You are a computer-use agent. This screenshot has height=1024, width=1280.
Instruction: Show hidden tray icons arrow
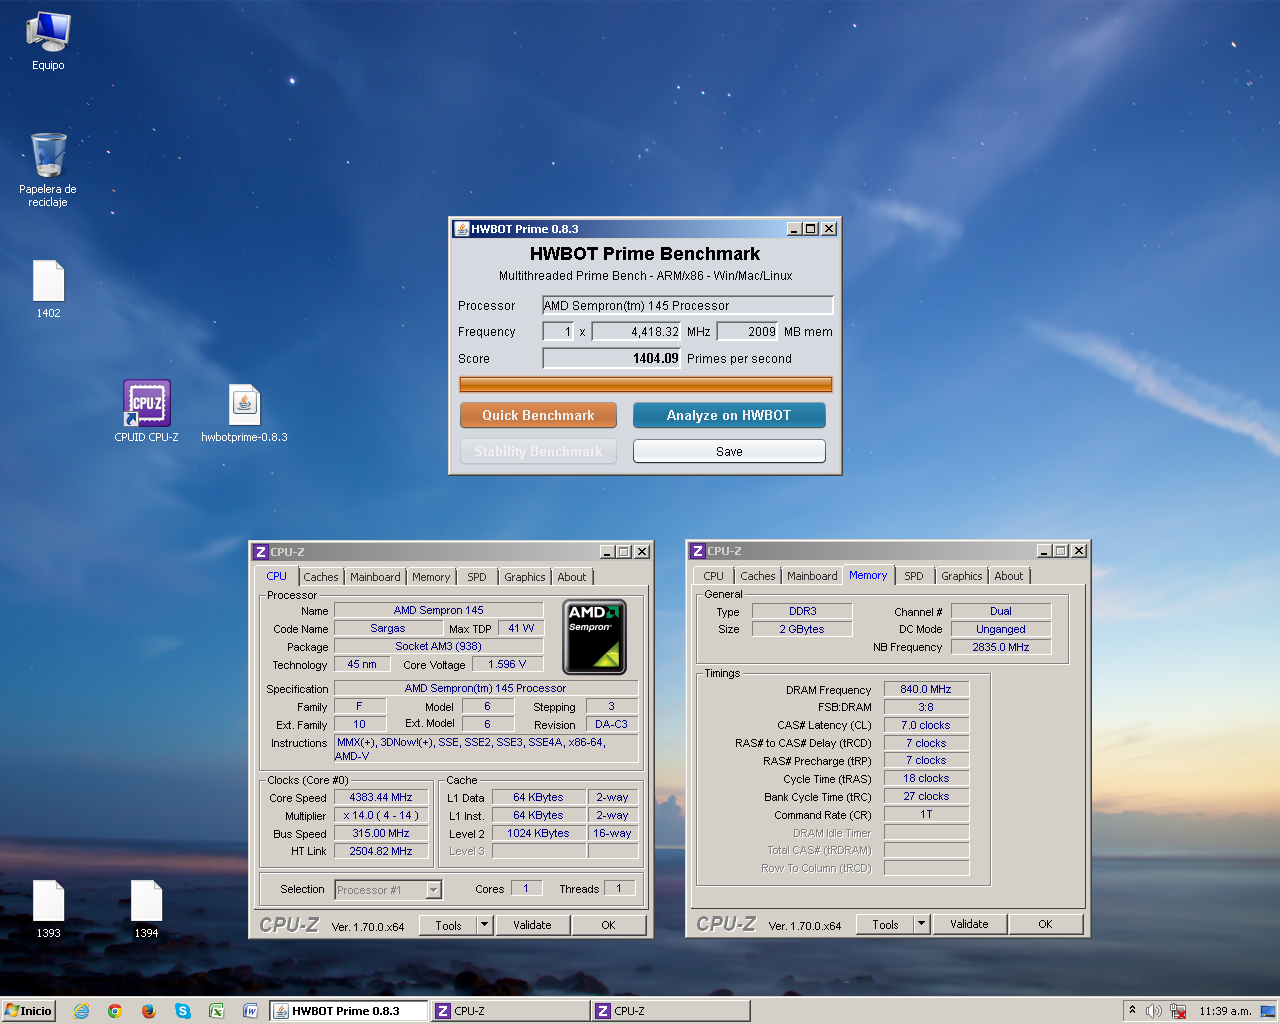(1132, 1010)
